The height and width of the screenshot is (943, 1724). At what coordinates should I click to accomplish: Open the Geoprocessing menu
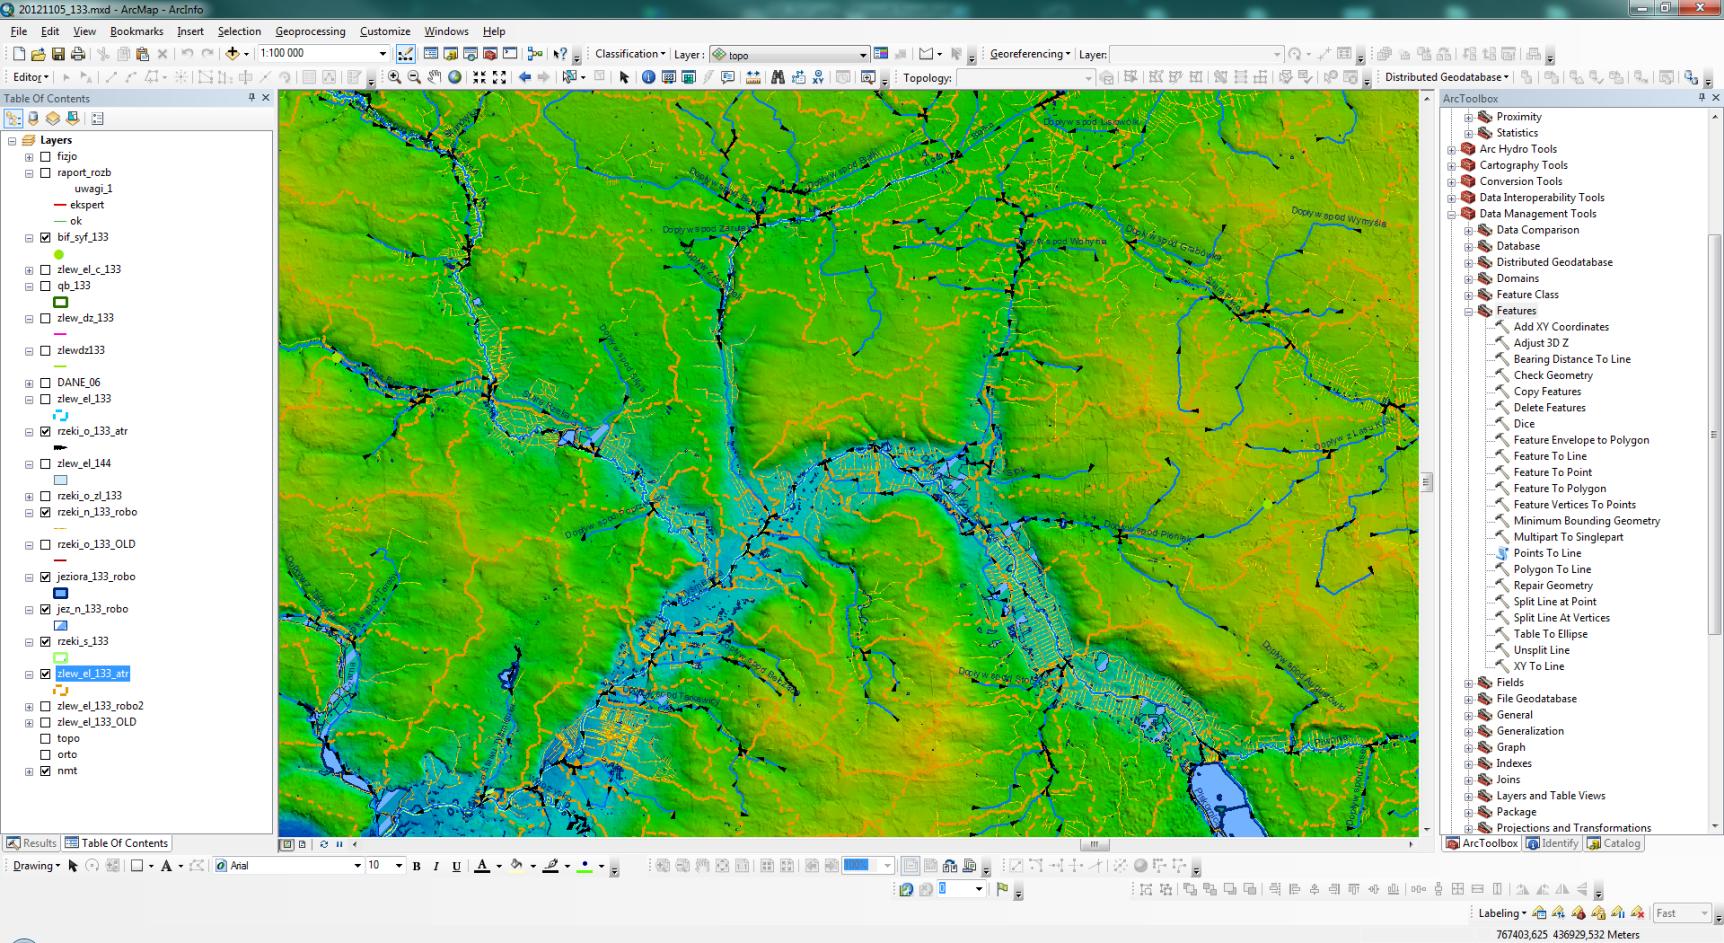pyautogui.click(x=310, y=32)
